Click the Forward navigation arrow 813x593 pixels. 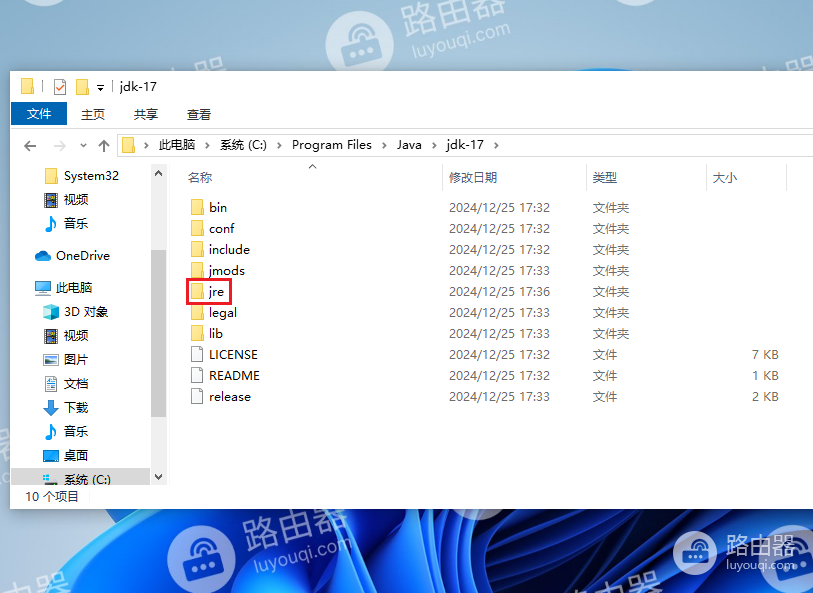click(x=60, y=146)
